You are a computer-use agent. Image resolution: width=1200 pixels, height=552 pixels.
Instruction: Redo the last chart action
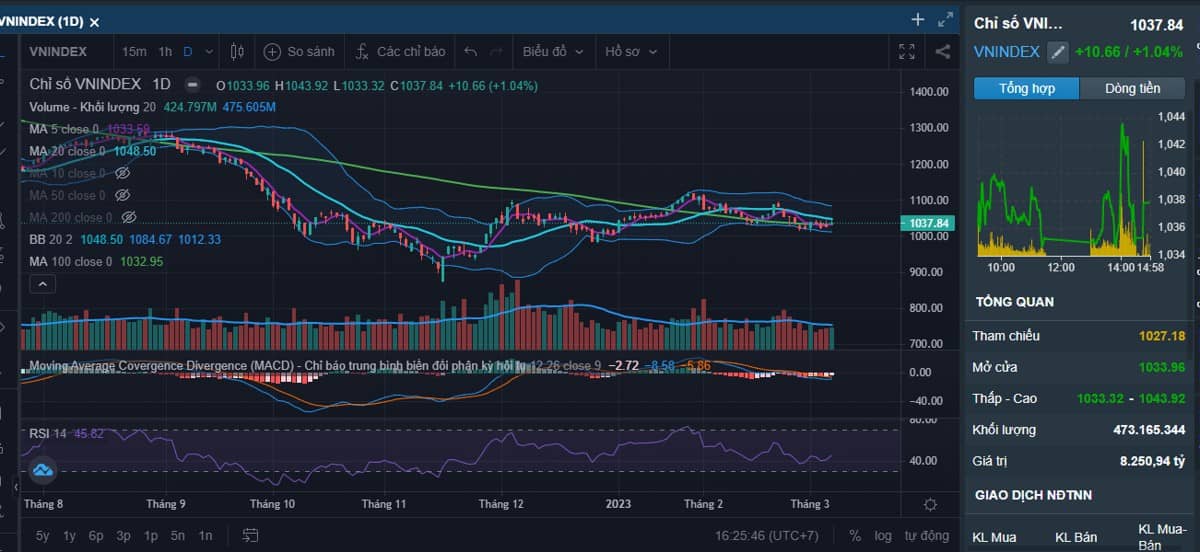[498, 51]
